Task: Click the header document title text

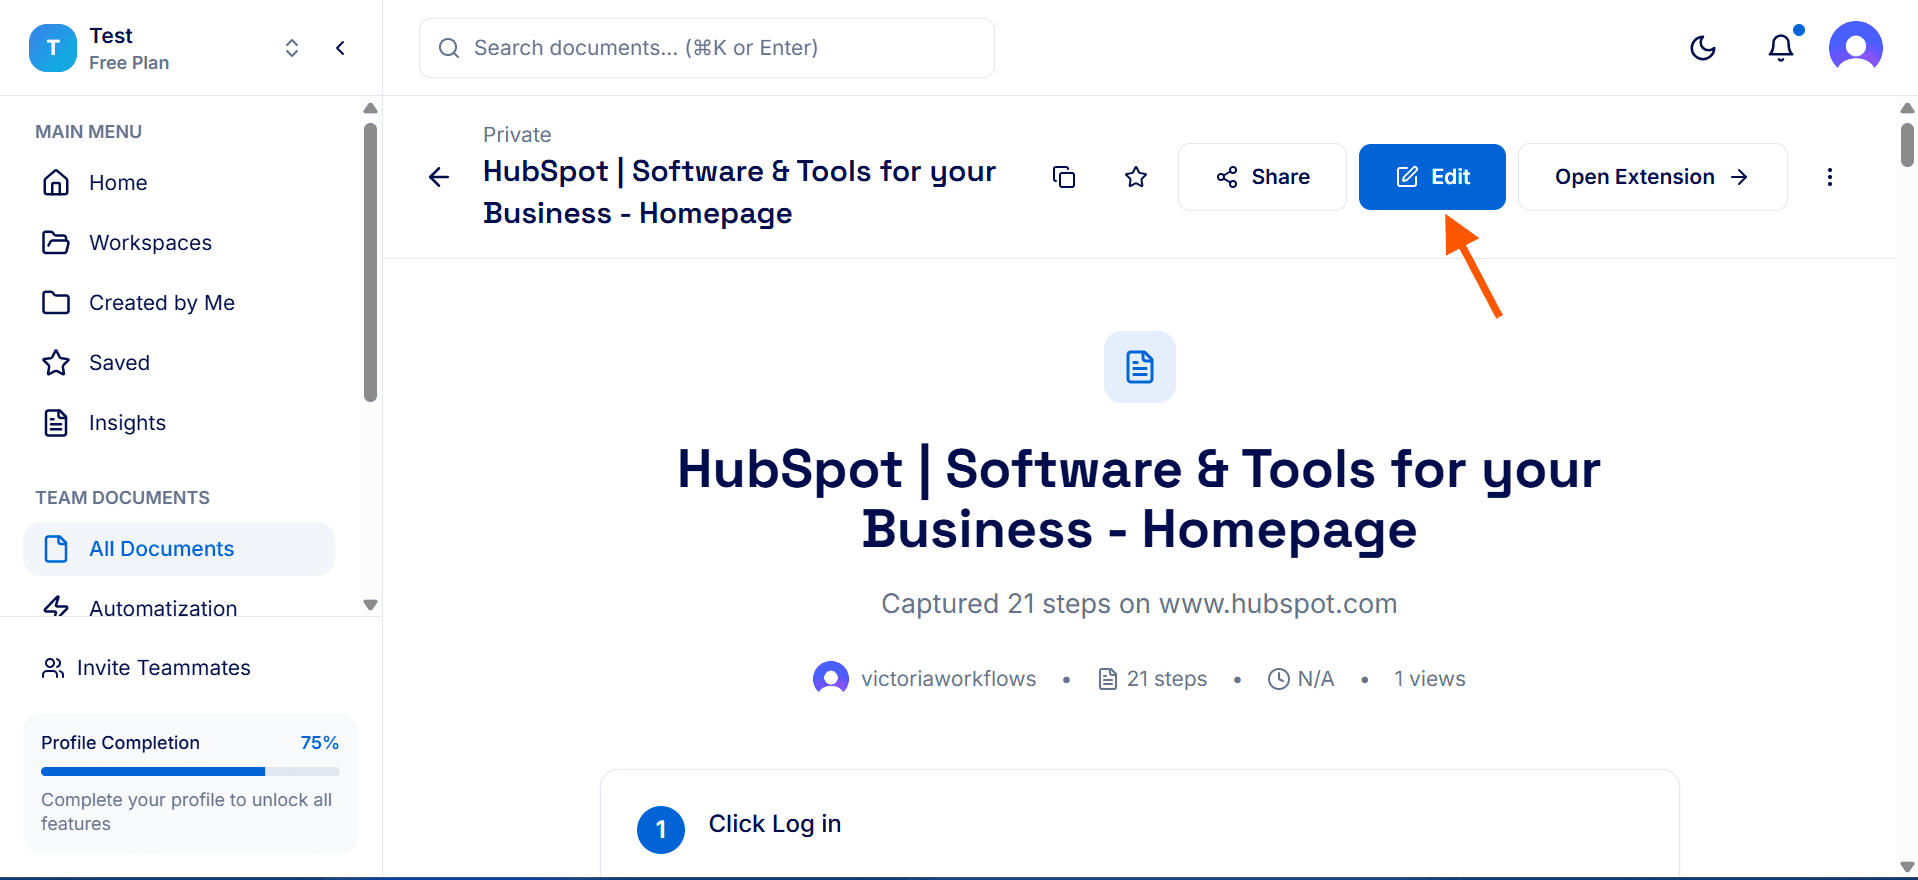Action: coord(739,192)
